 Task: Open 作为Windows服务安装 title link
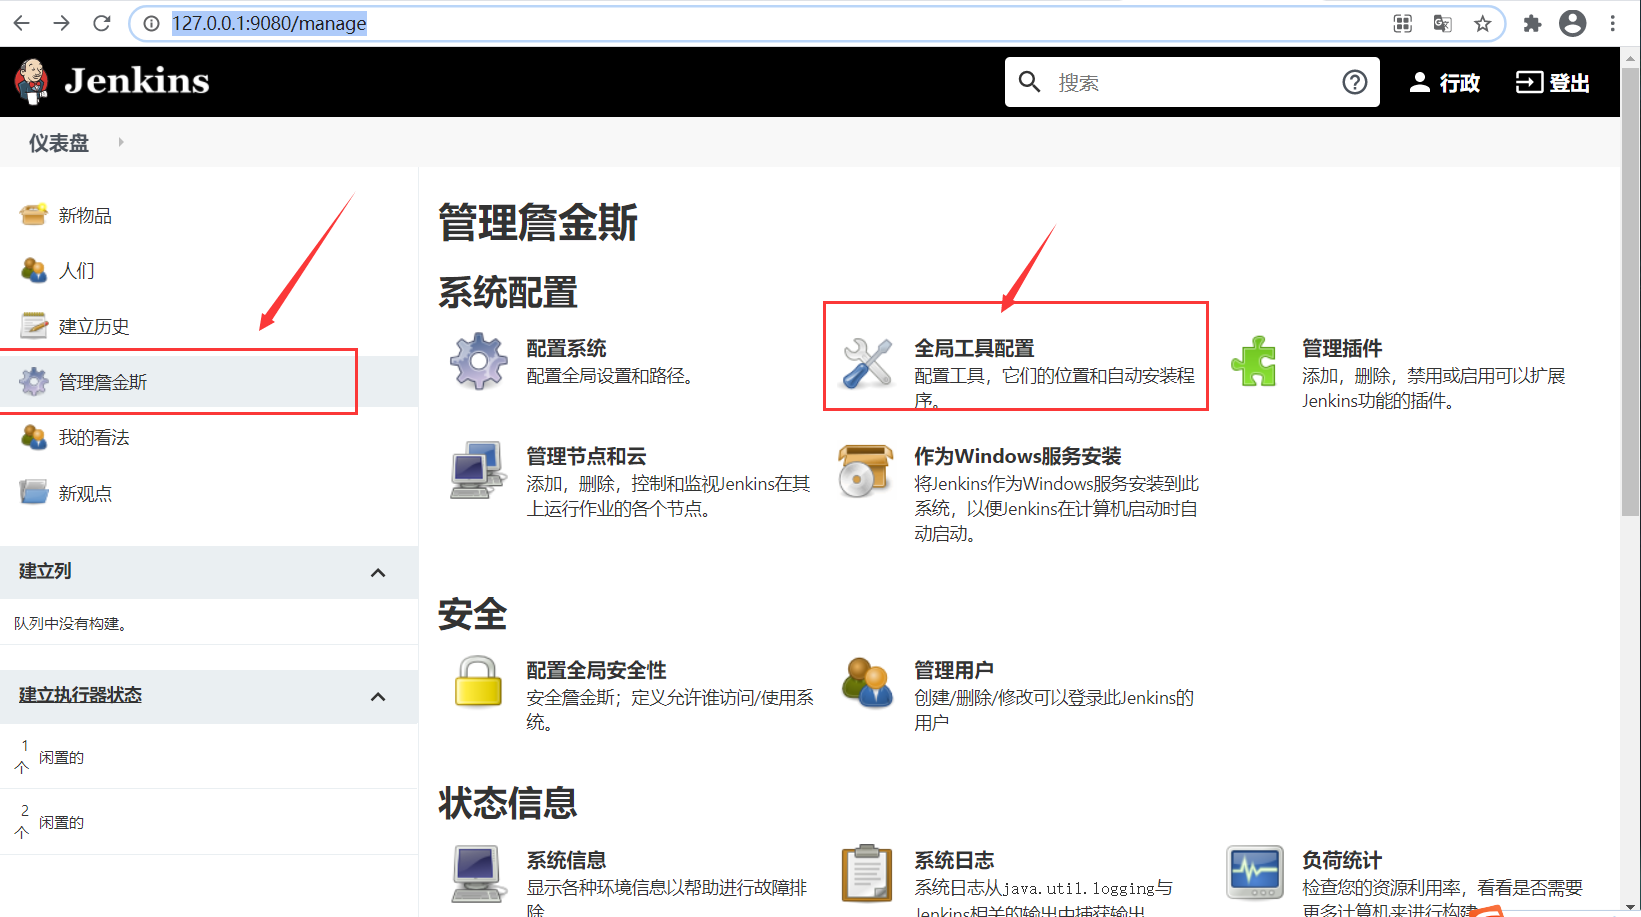(1018, 456)
